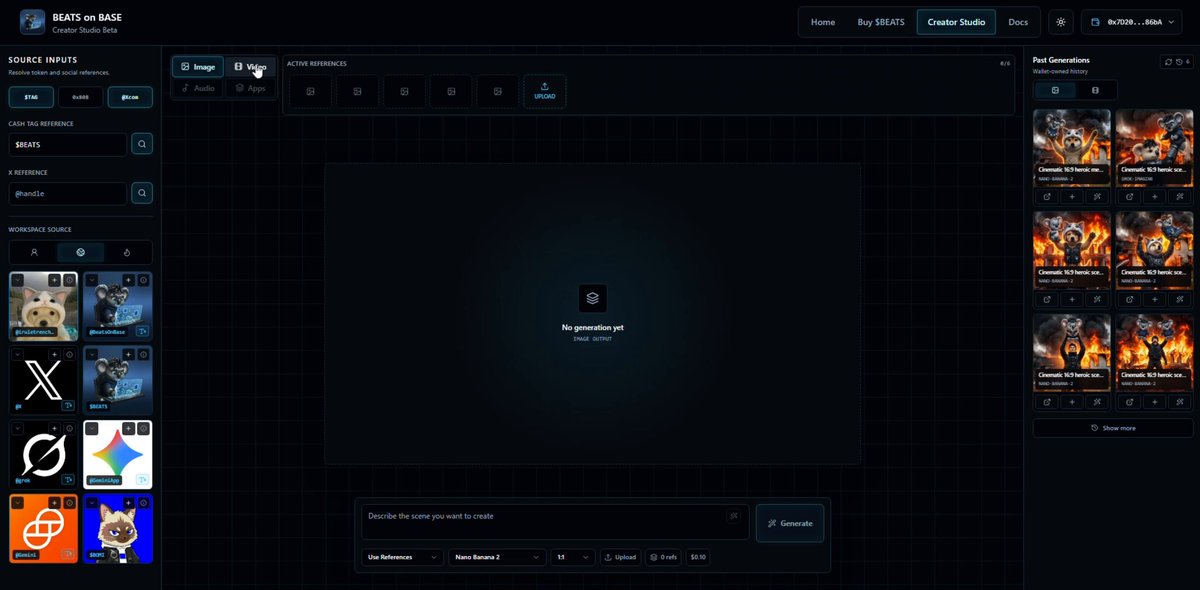This screenshot has width=1200, height=590.
Task: Add the orange @Gemini card as reference
Action: tap(55, 502)
